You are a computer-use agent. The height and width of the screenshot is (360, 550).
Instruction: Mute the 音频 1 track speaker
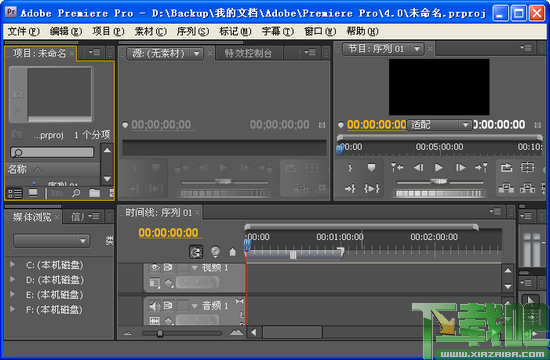click(154, 306)
